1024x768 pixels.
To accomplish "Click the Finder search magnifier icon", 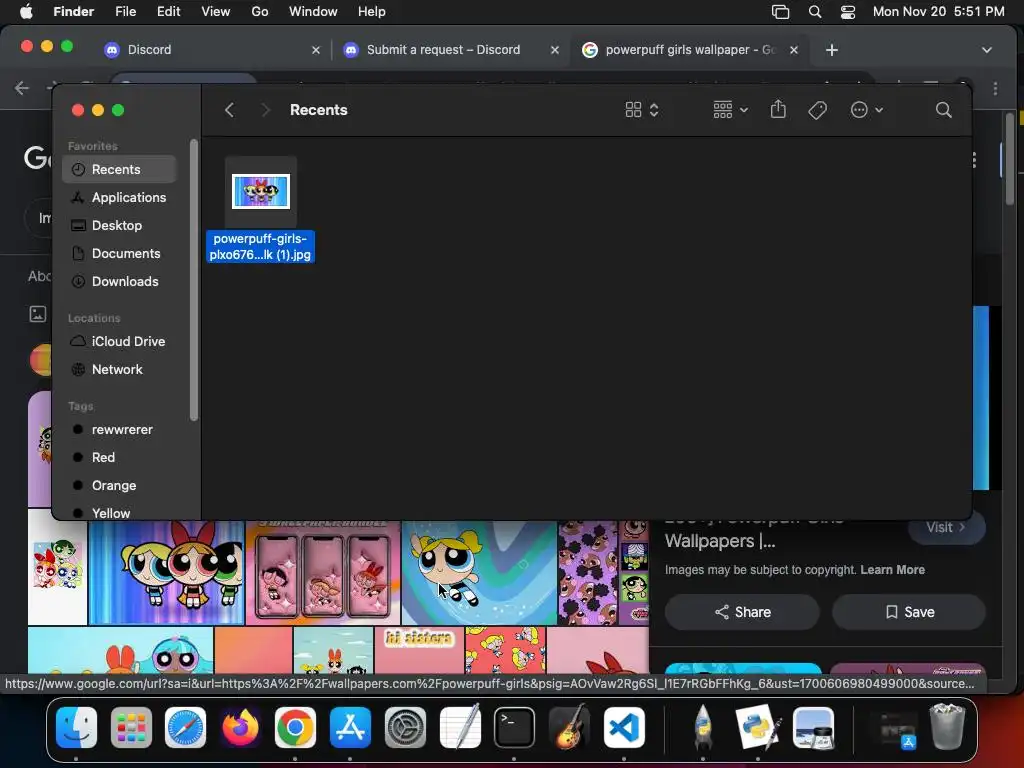I will [x=943, y=110].
